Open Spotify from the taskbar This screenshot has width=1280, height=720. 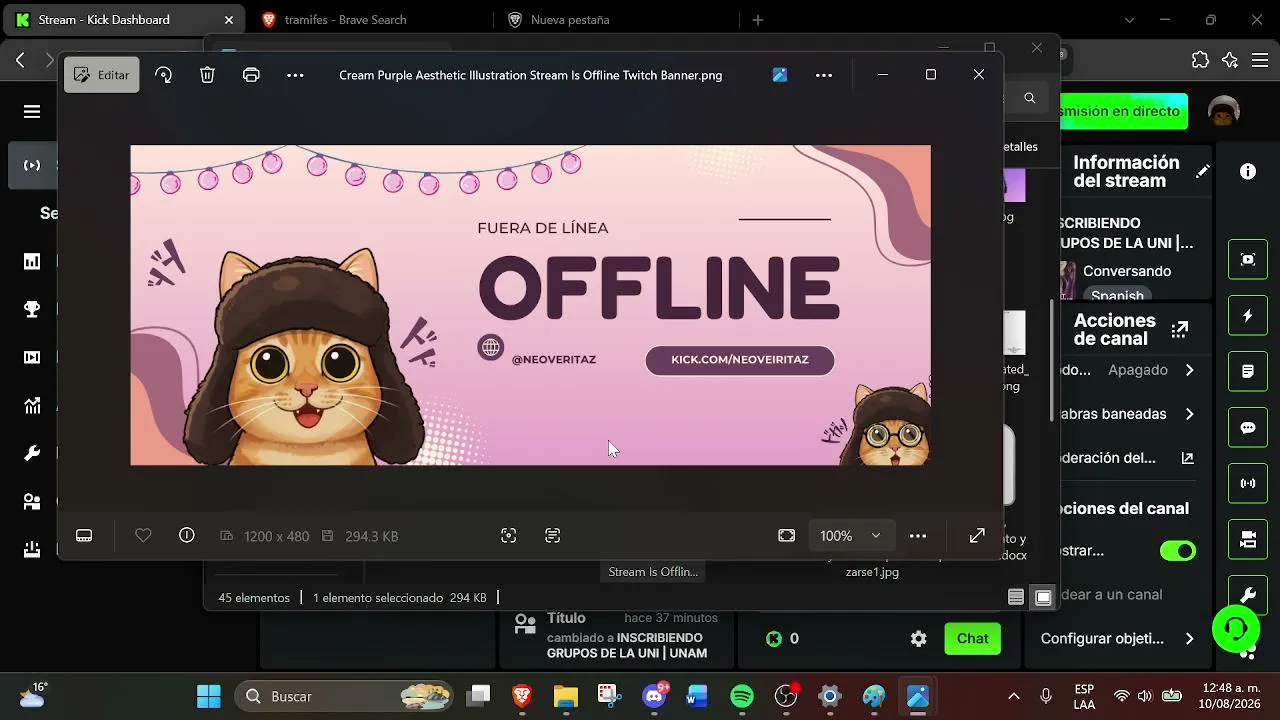coord(742,696)
